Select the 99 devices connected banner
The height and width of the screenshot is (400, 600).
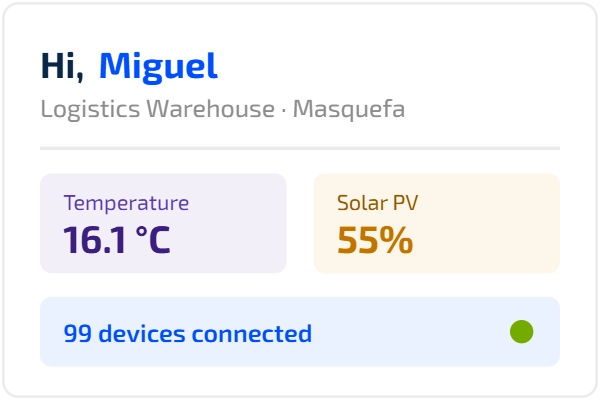click(300, 331)
